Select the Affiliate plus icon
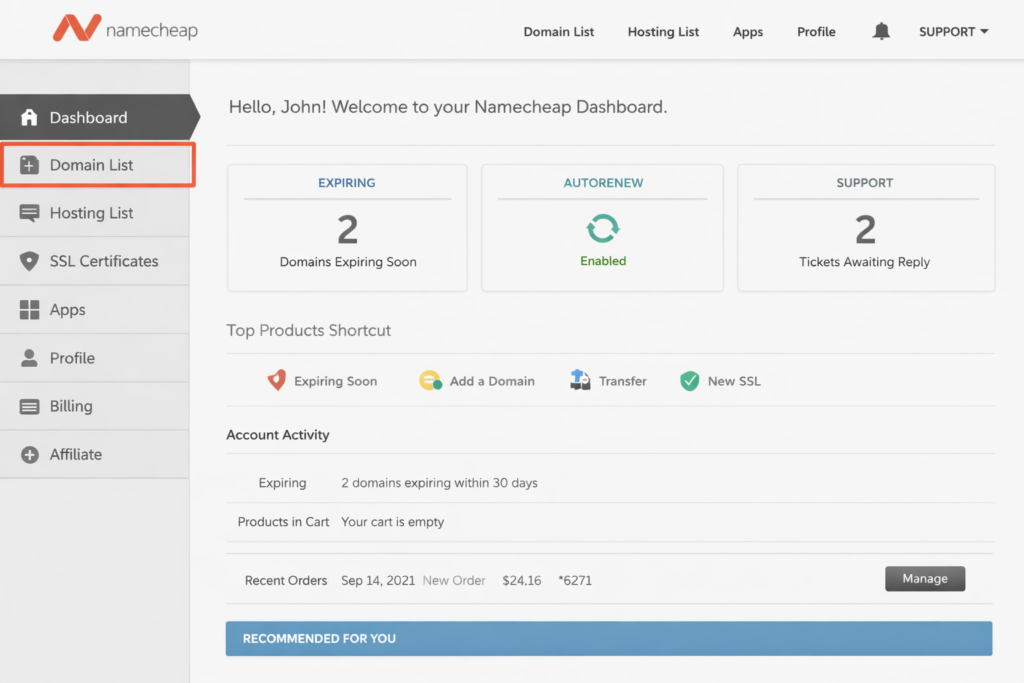The width and height of the screenshot is (1024, 683). (28, 454)
